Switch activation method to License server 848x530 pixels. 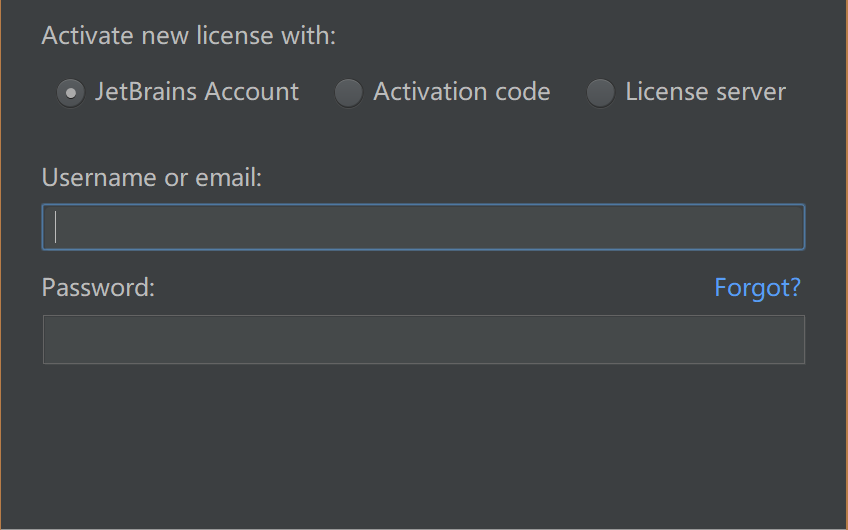[x=600, y=92]
